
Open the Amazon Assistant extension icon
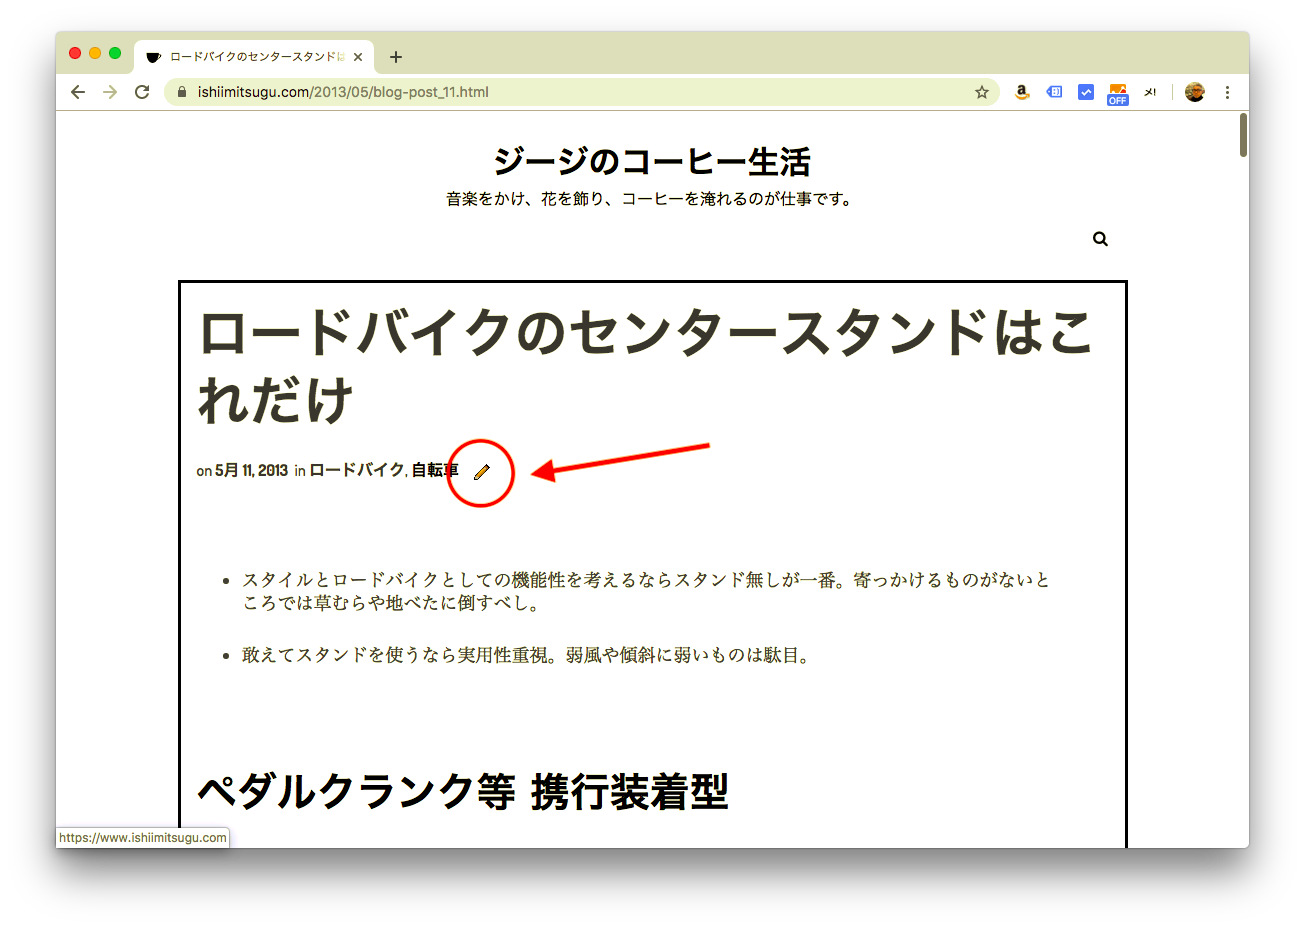coord(1021,91)
